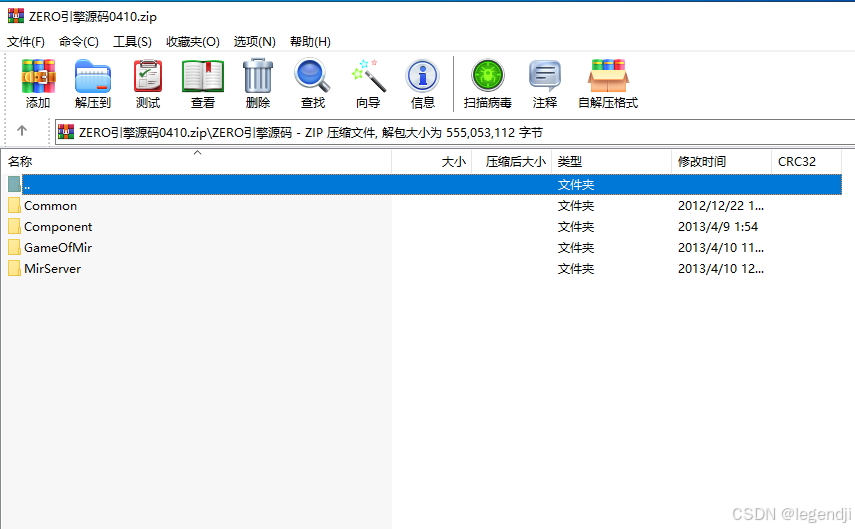
Task: Show archive 信息 (Info) icon
Action: (423, 76)
